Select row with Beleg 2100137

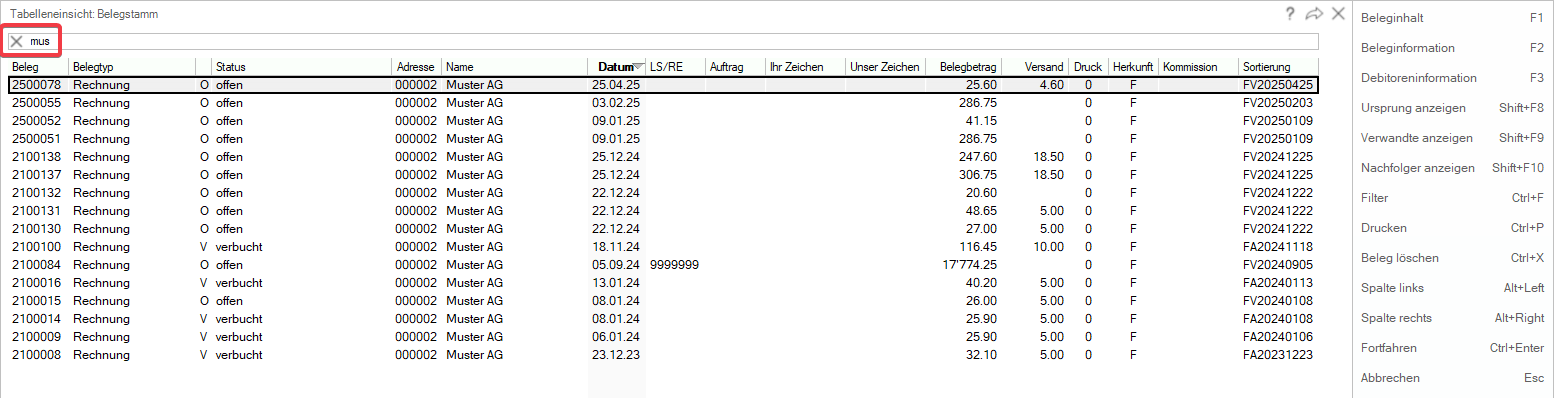pyautogui.click(x=663, y=175)
